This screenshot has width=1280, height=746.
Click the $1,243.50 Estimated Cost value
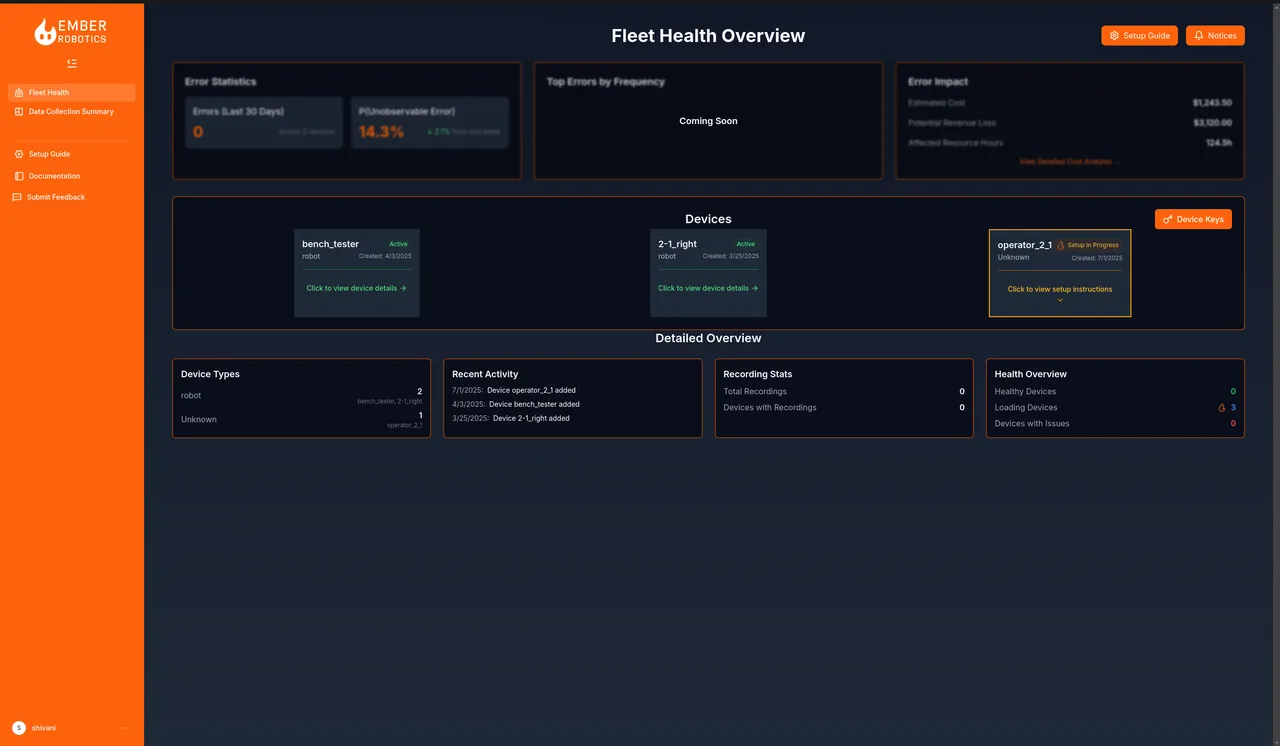coord(1212,103)
